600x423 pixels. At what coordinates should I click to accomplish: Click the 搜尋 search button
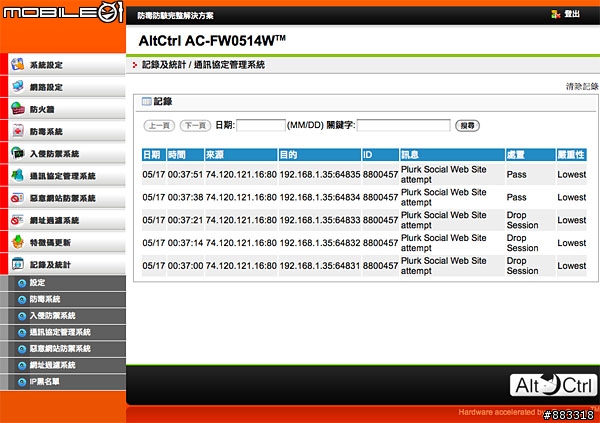click(467, 126)
